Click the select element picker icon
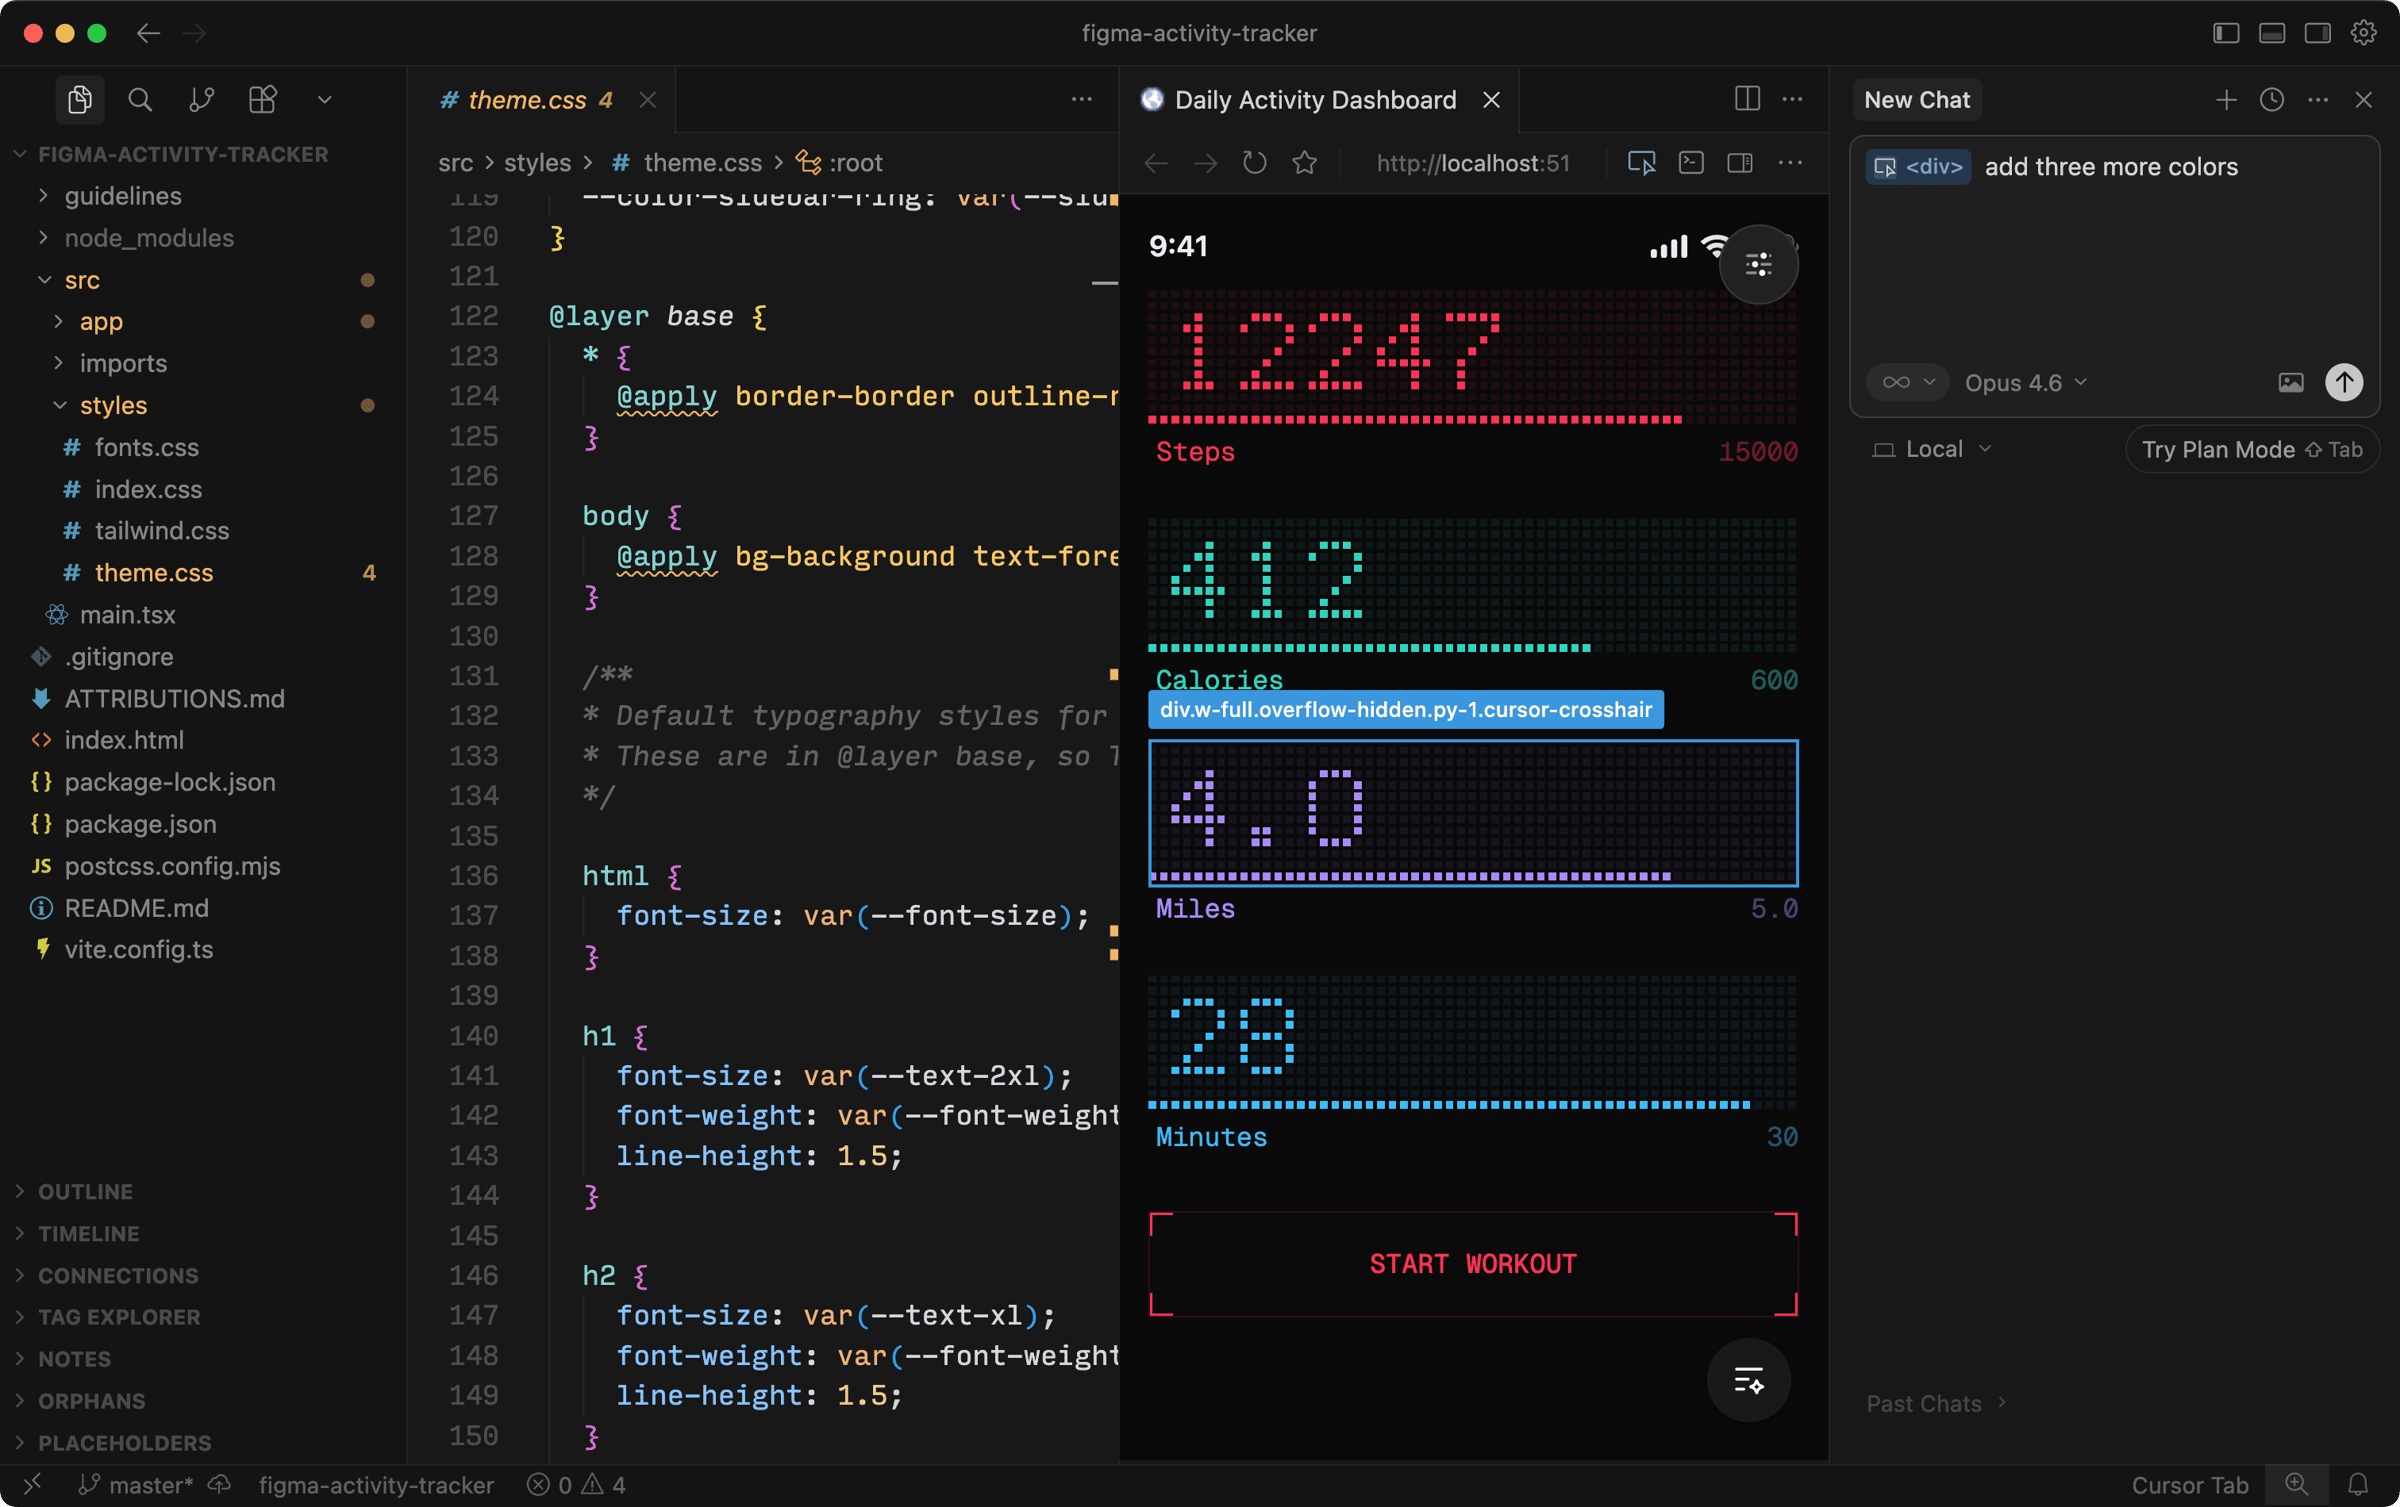The image size is (2400, 1507). point(1641,162)
